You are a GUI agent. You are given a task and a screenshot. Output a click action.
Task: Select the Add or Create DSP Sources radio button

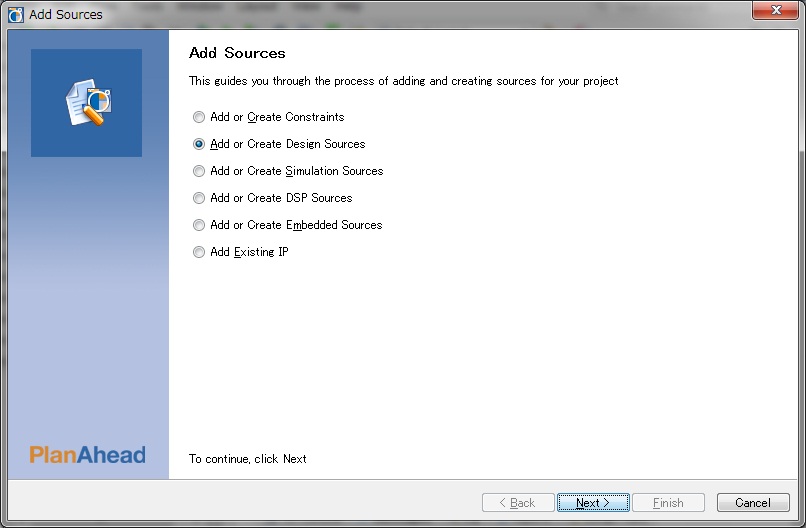(x=199, y=198)
